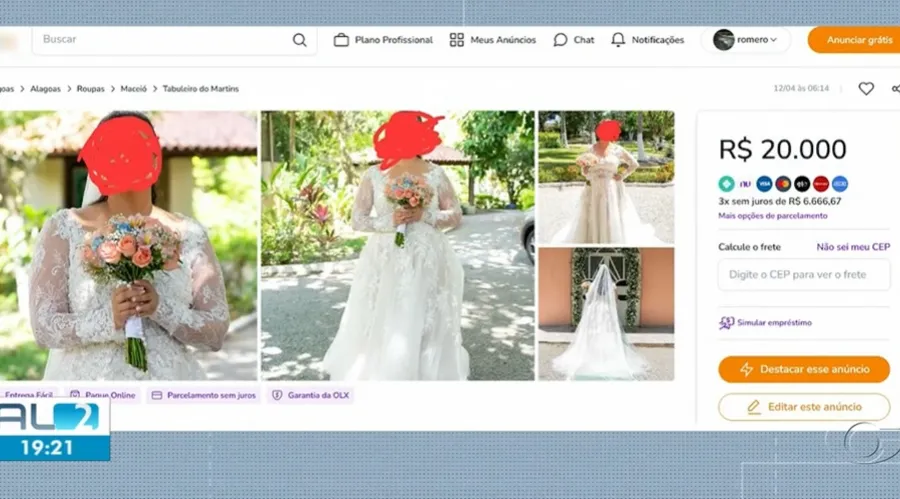Open the Maceió breadcrumb
Screen dimensions: 900x499
click(133, 89)
